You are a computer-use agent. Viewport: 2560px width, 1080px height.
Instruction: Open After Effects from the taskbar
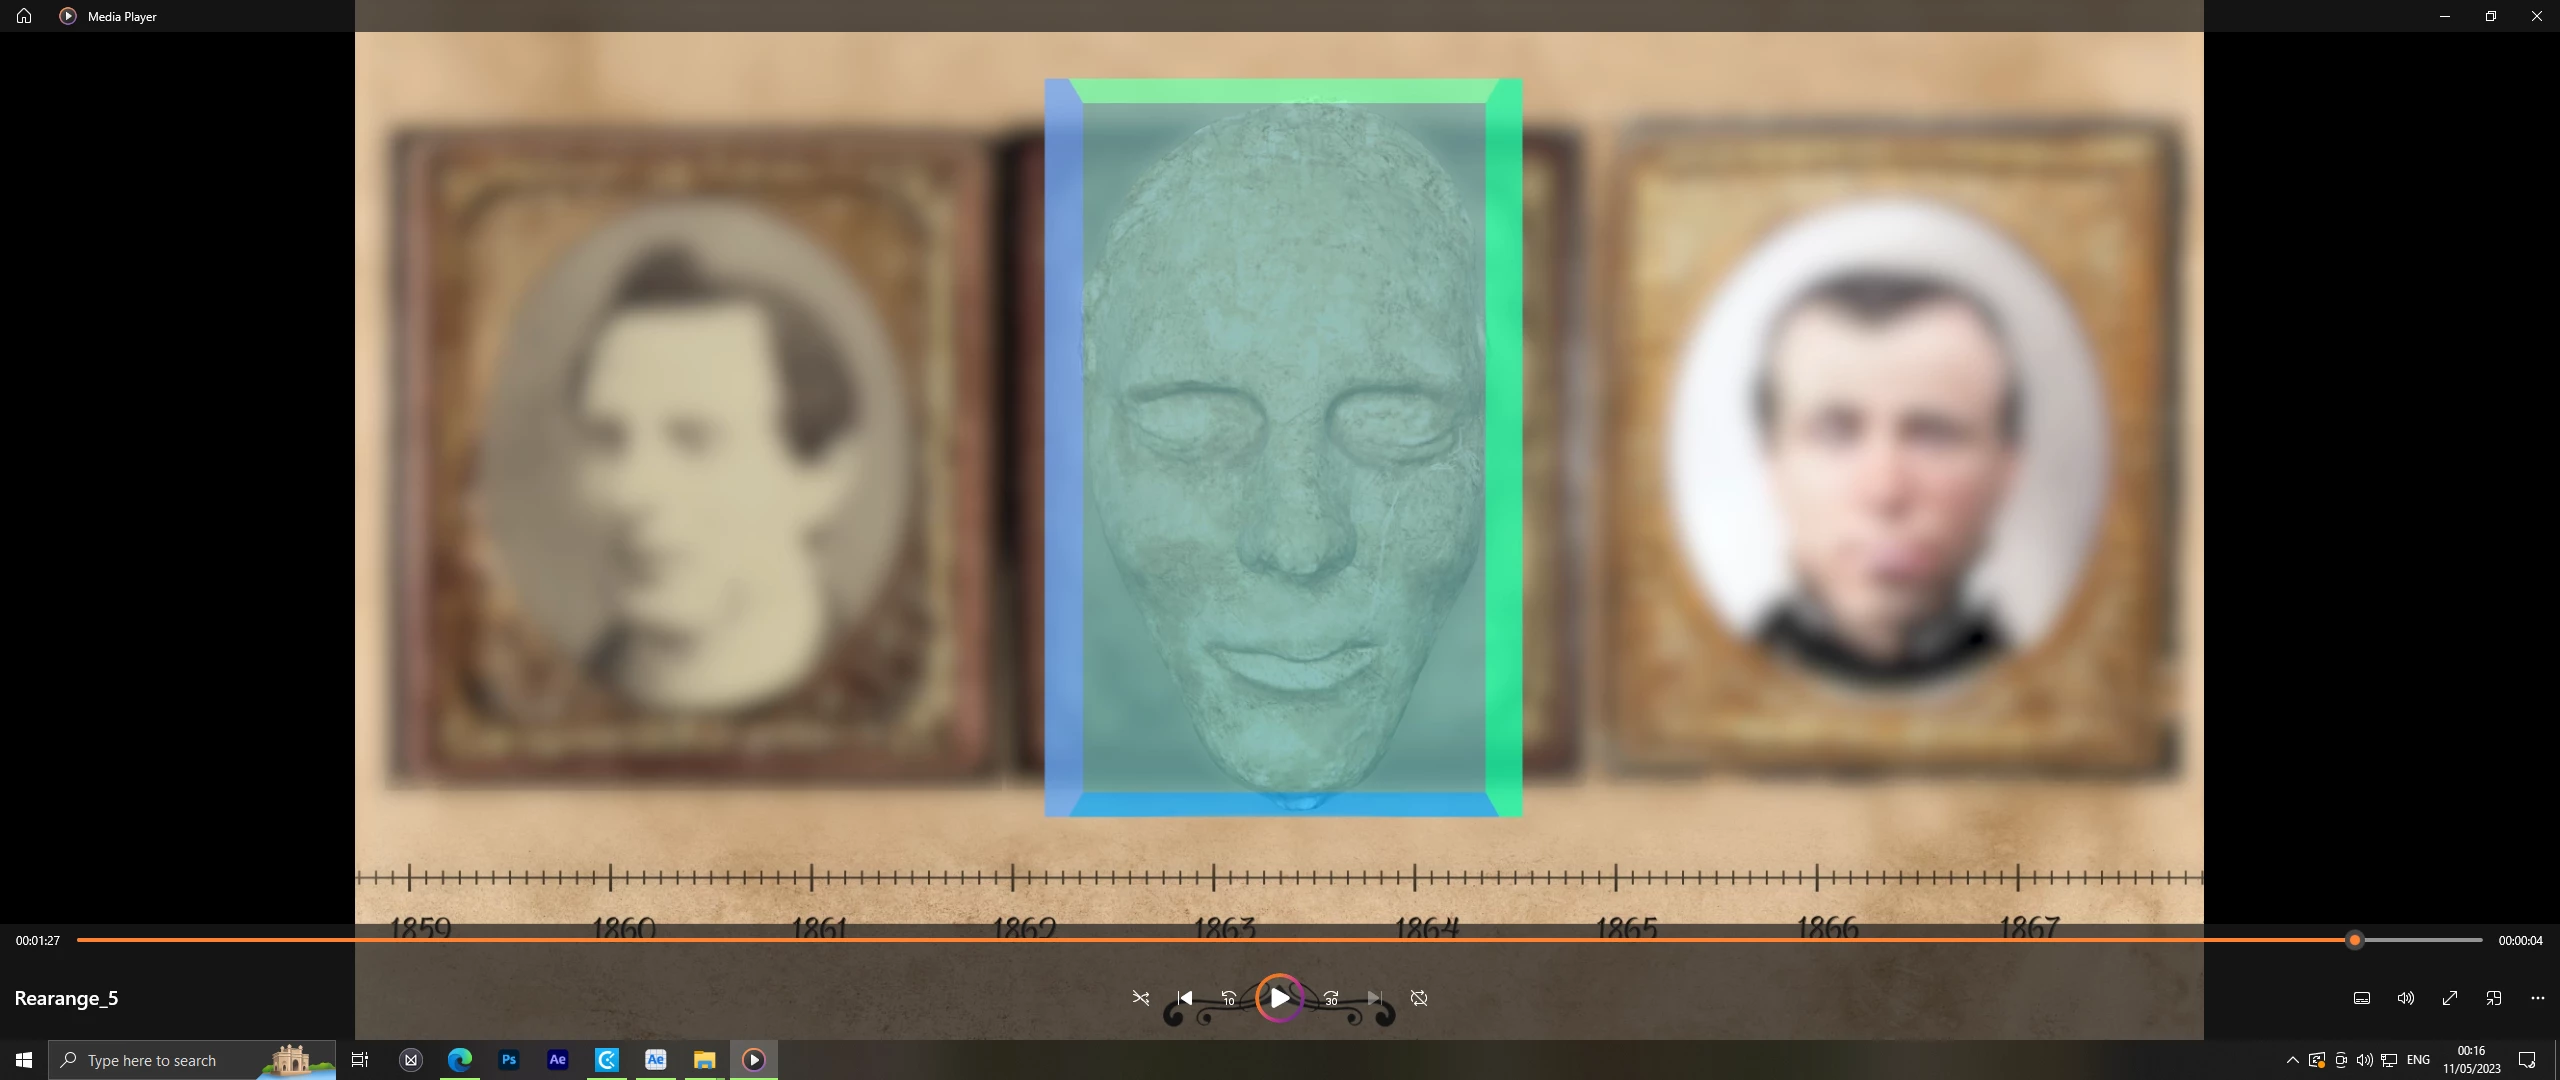coord(558,1060)
